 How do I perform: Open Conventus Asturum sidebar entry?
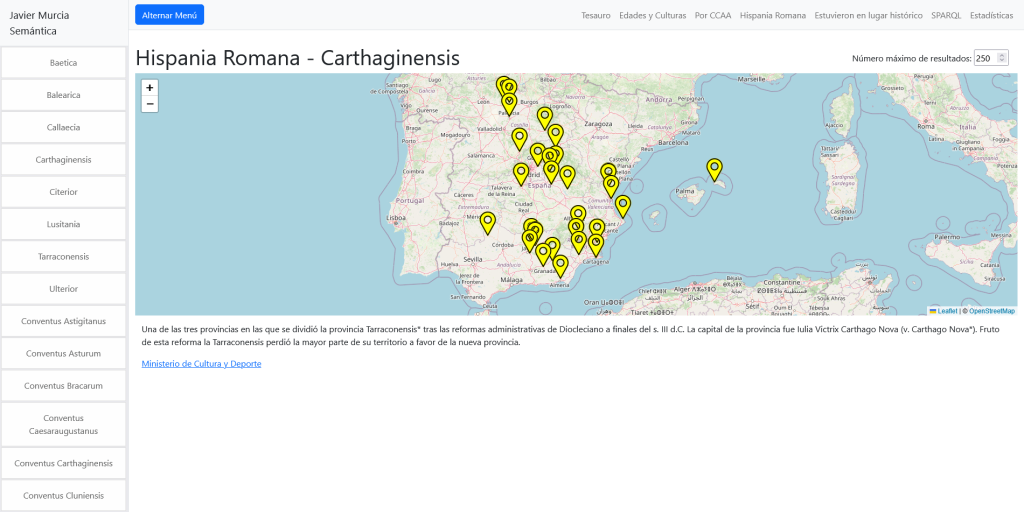[64, 353]
